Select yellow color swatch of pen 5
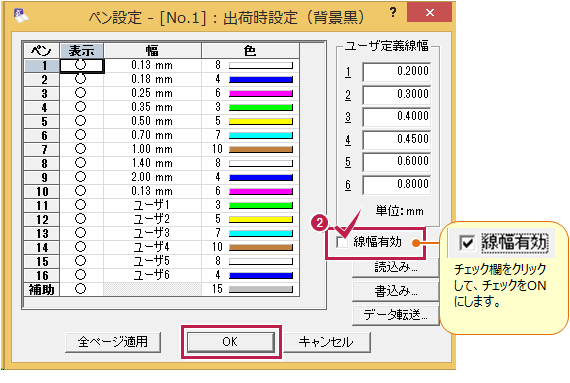 tap(261, 121)
